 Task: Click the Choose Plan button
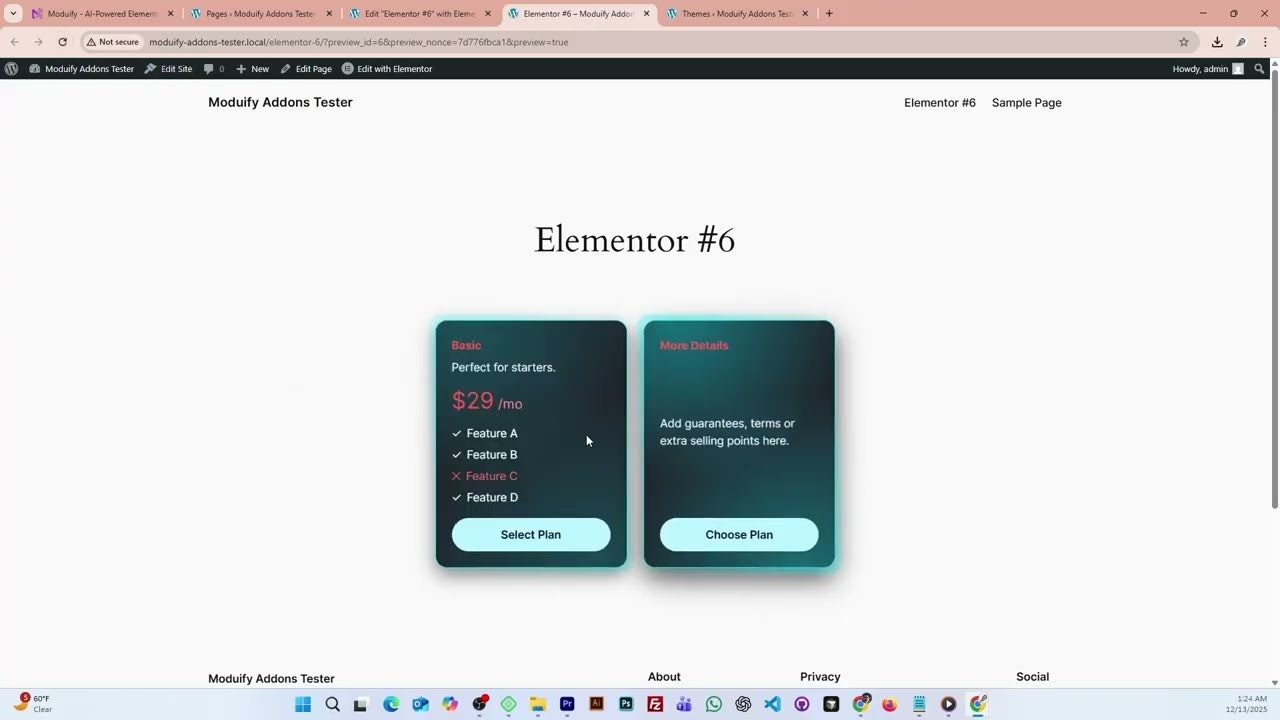click(739, 534)
